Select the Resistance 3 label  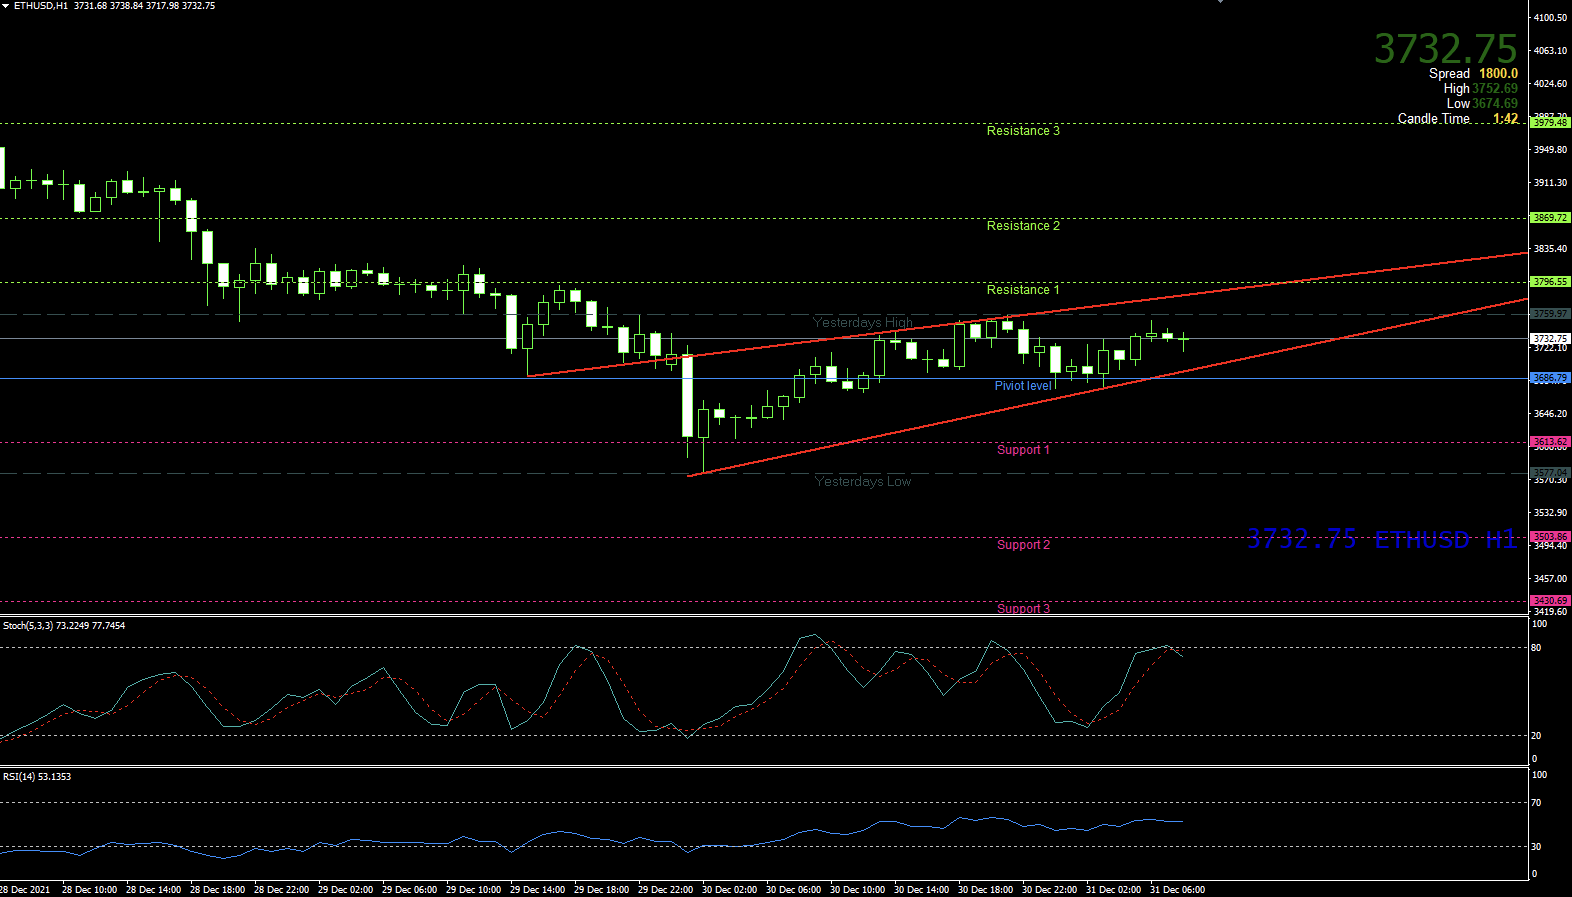(x=1022, y=131)
